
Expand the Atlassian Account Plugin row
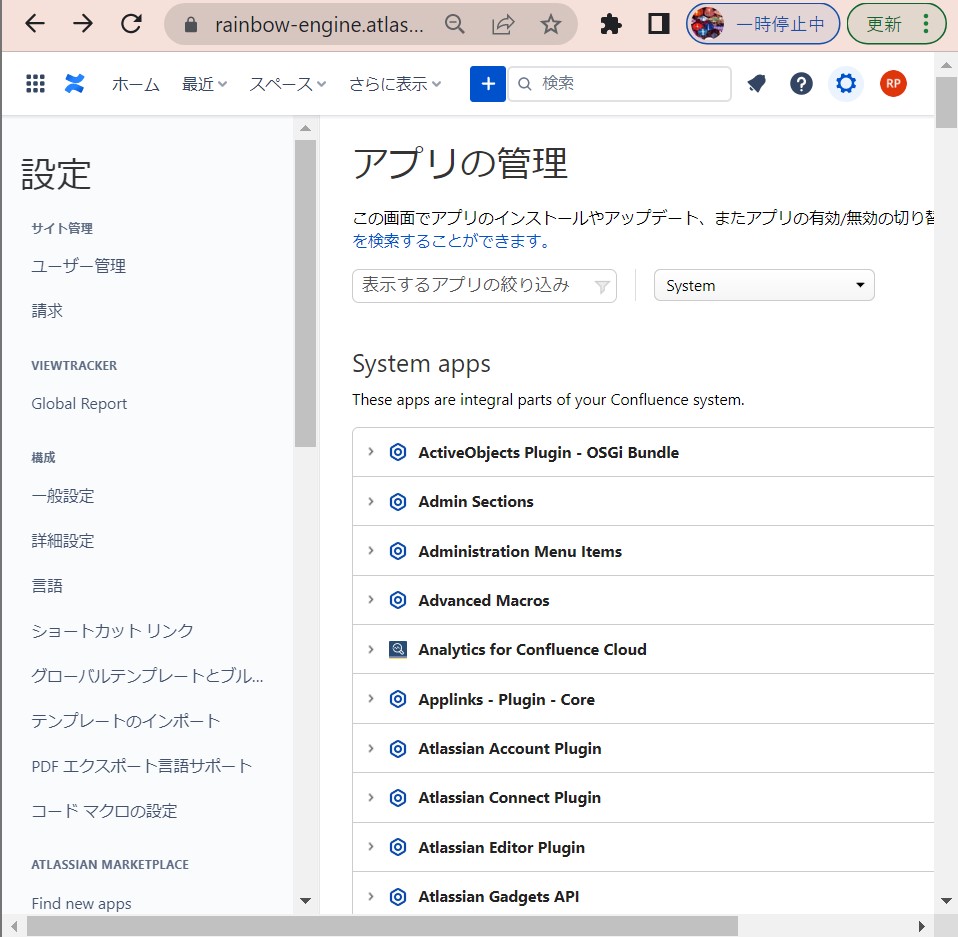pyautogui.click(x=371, y=748)
